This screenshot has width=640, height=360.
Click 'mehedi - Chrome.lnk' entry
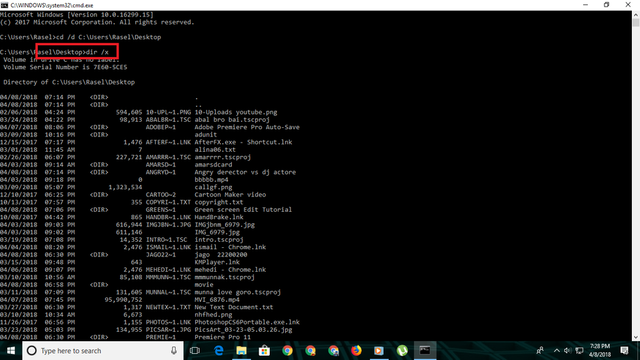[230, 270]
